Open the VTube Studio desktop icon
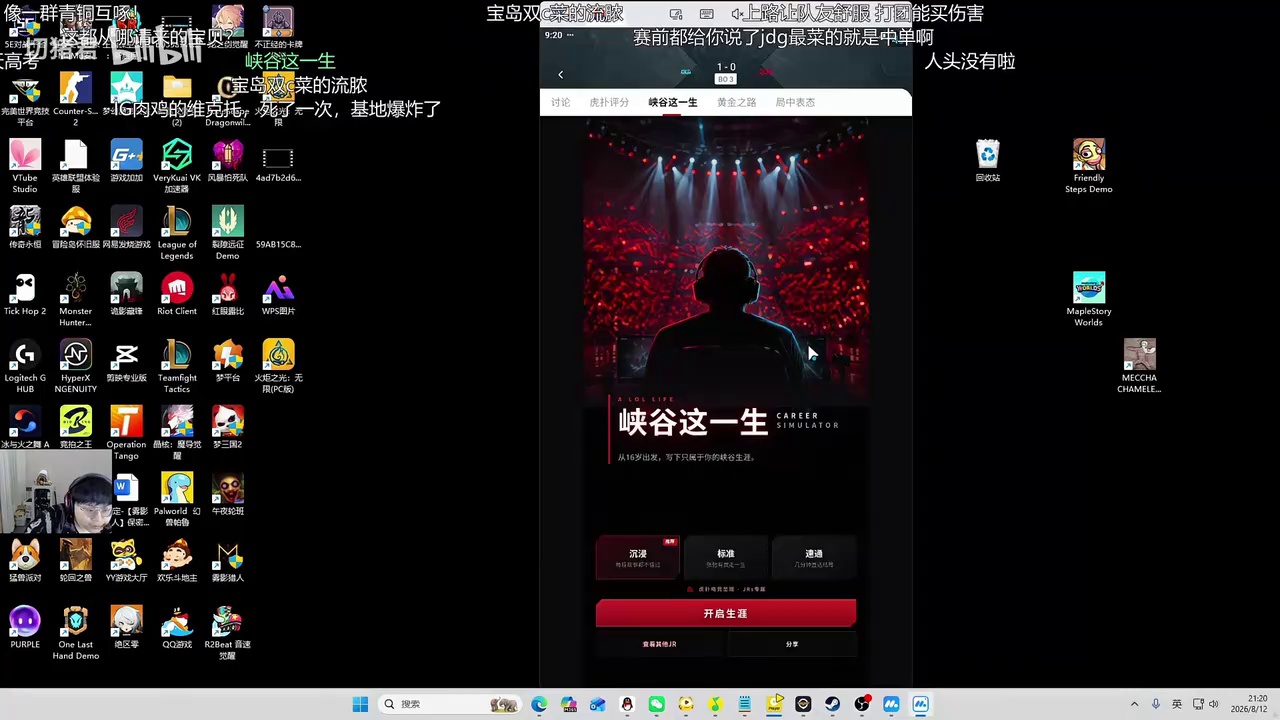This screenshot has width=1280, height=720. tap(25, 166)
